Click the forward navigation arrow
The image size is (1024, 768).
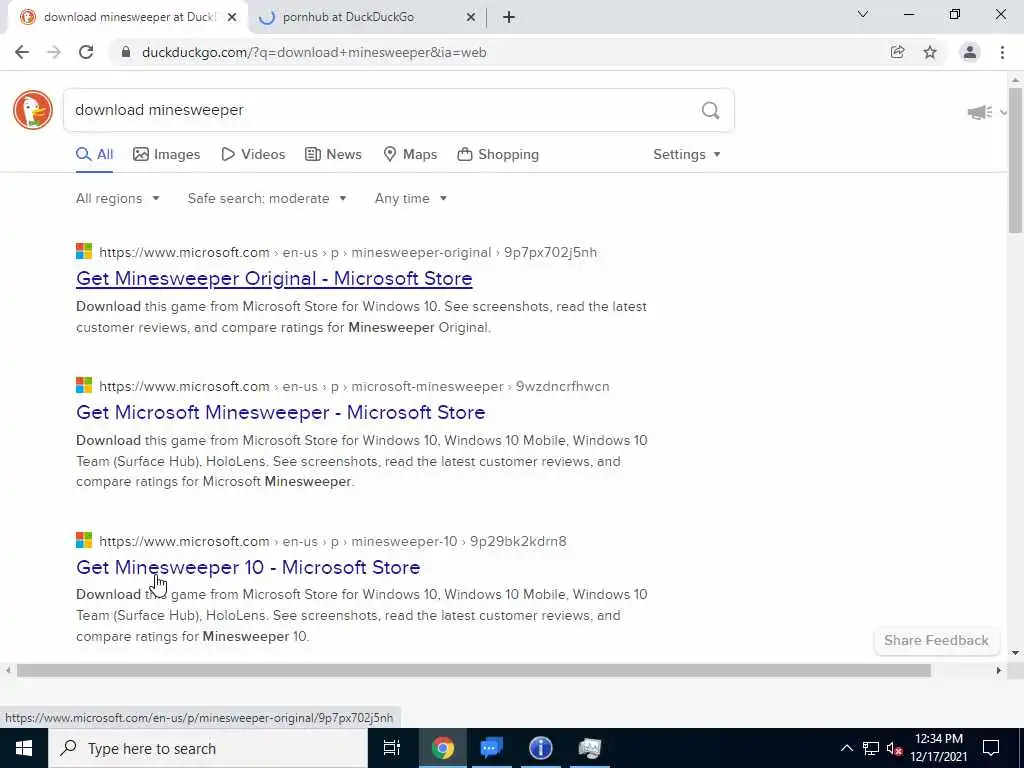point(54,52)
